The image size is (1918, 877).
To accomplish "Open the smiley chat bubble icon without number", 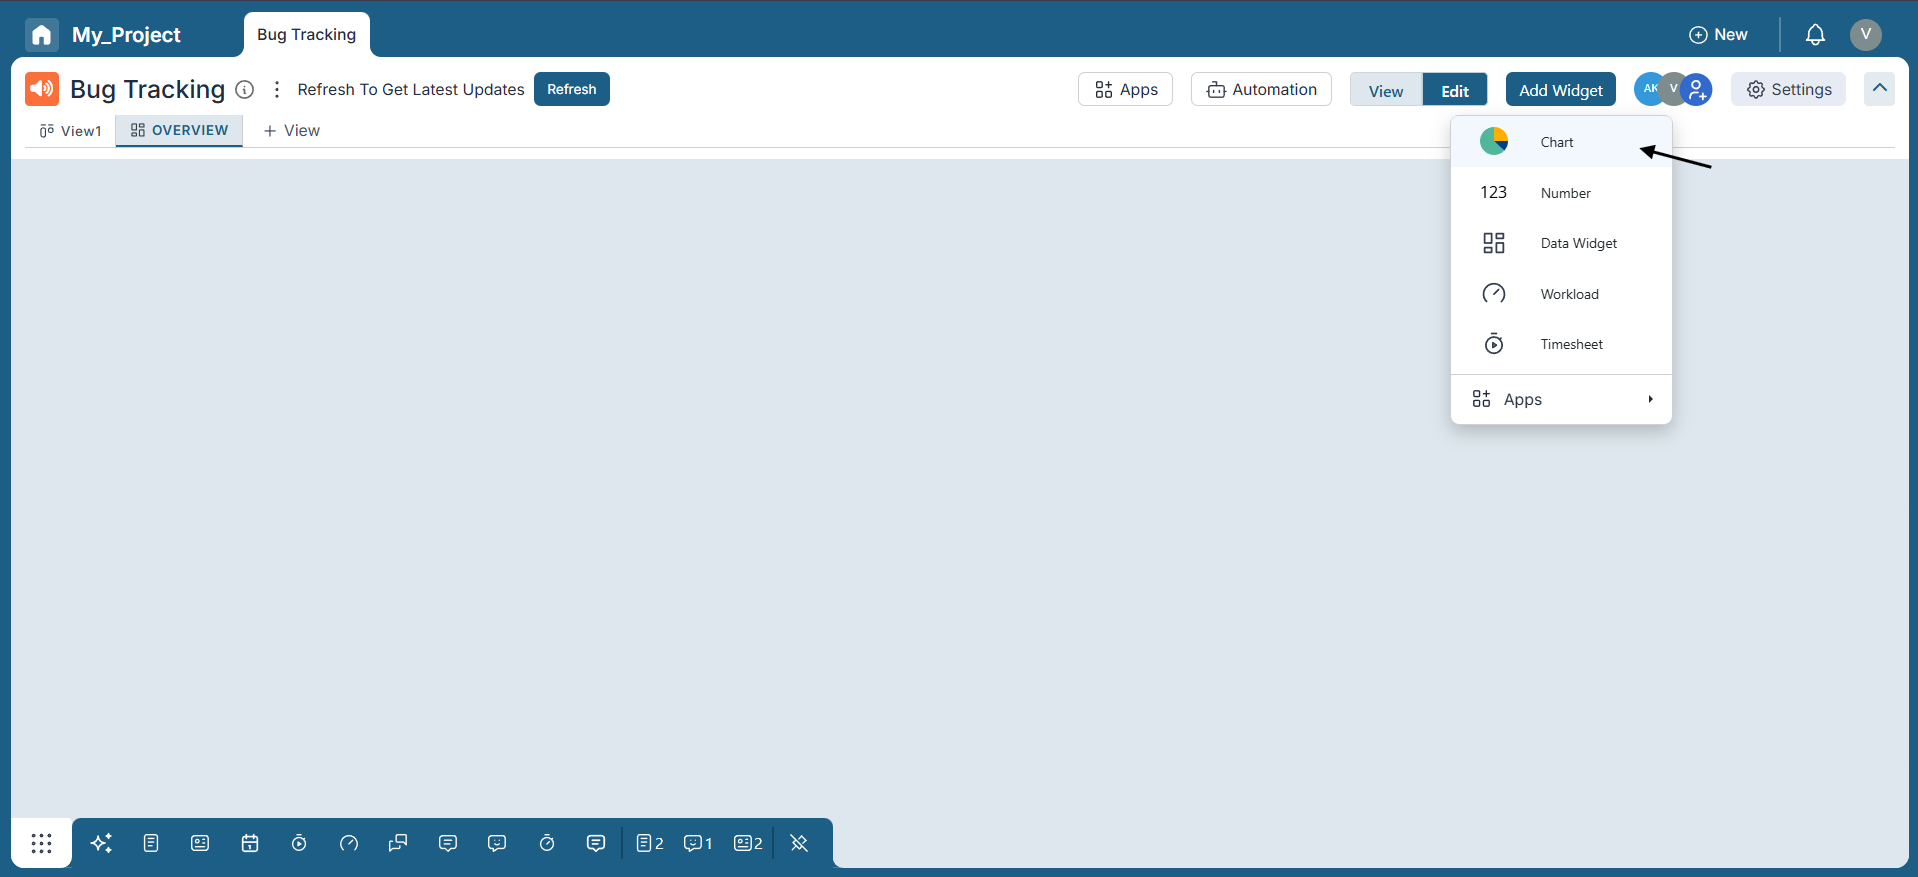I will click(x=497, y=843).
